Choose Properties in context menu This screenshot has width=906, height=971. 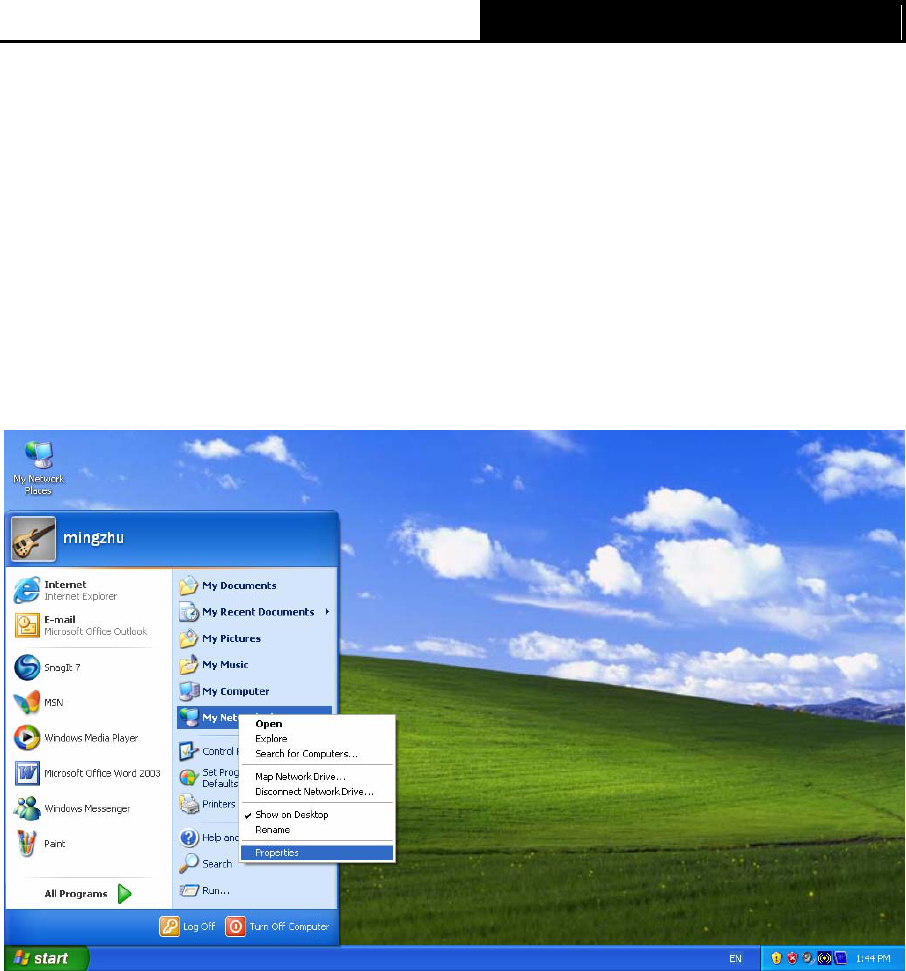click(317, 853)
